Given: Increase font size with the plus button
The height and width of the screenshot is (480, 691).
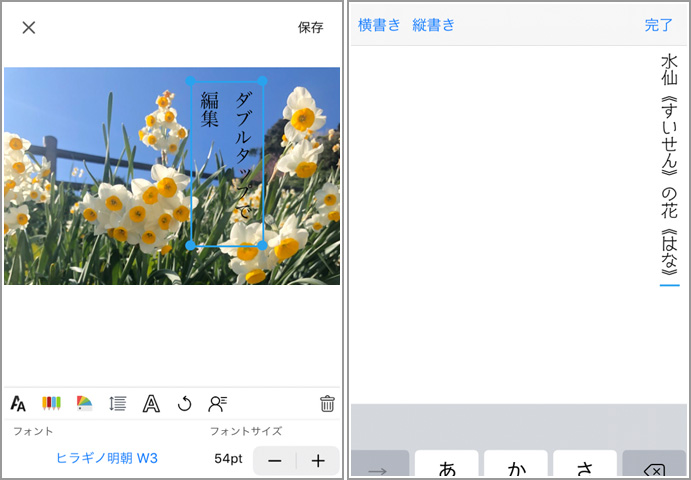Looking at the screenshot, I should 318,461.
